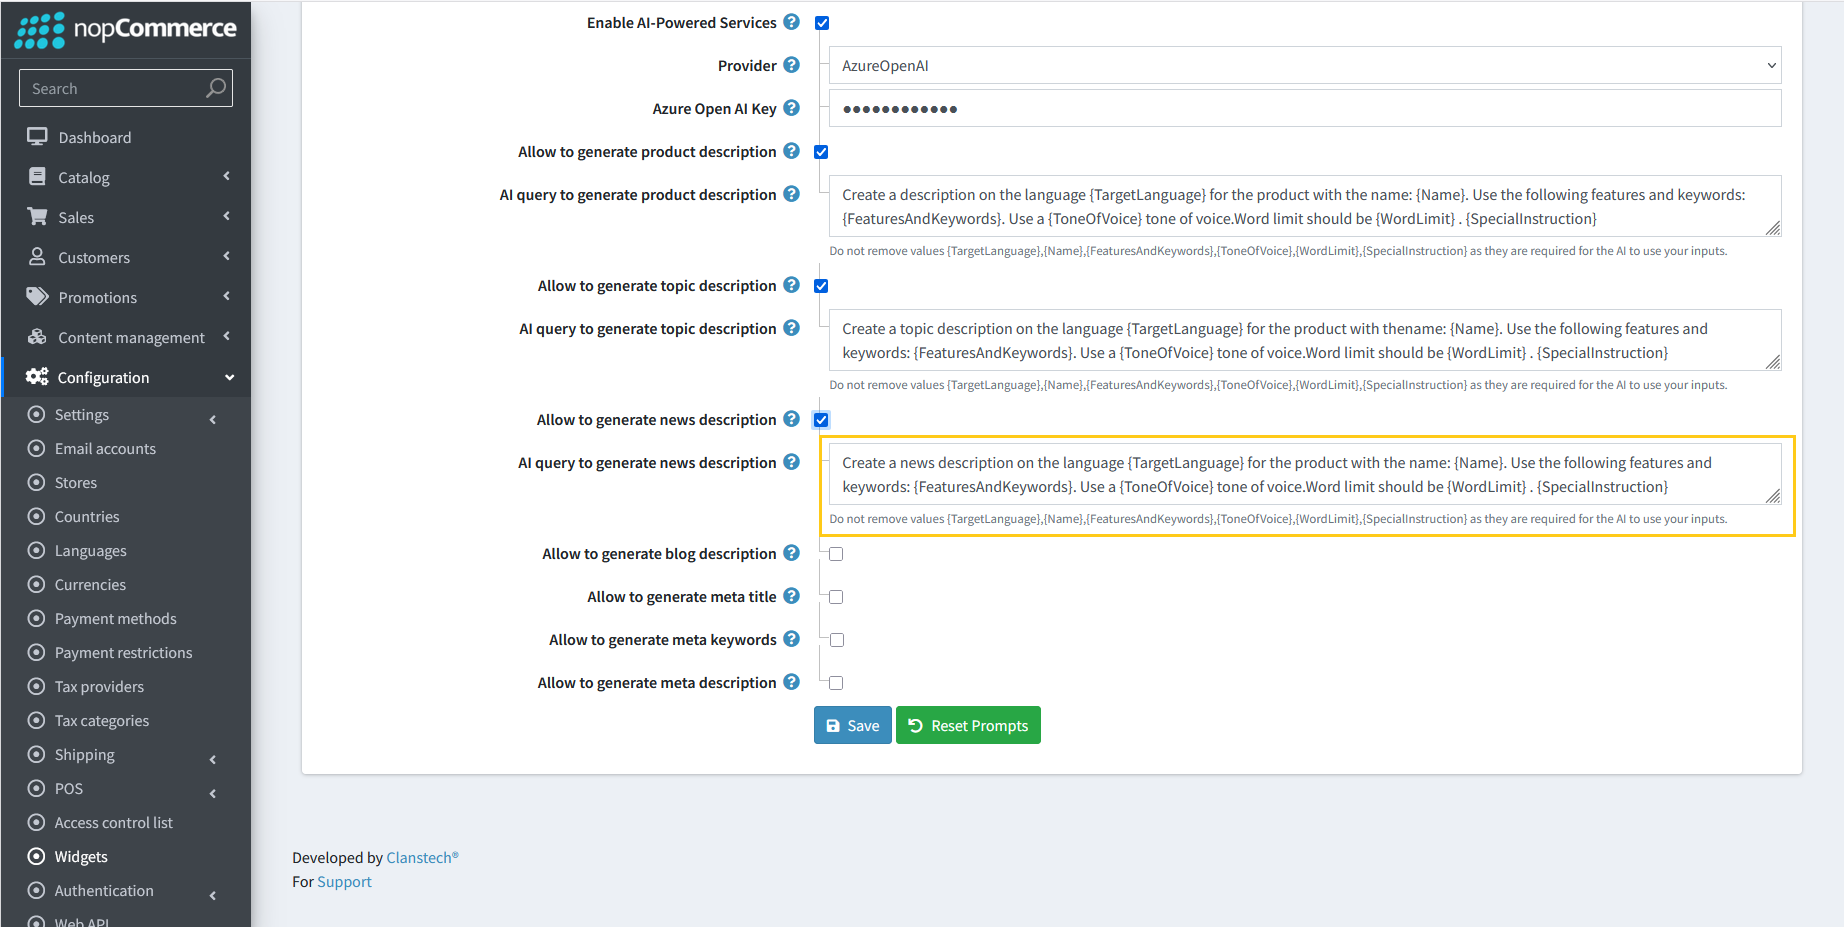Enable Allow to generate blog description
The width and height of the screenshot is (1844, 927).
(835, 553)
